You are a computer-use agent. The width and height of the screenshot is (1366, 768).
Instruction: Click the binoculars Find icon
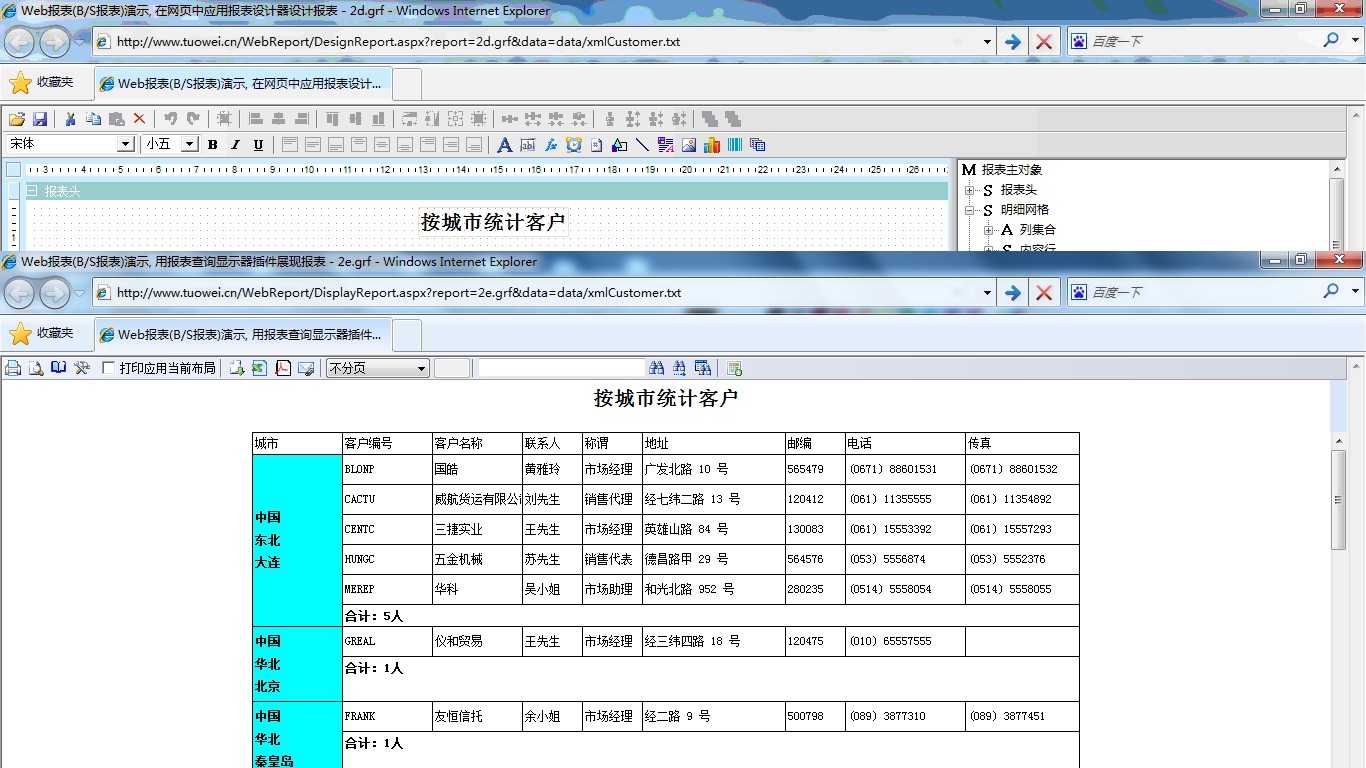pyautogui.click(x=657, y=368)
